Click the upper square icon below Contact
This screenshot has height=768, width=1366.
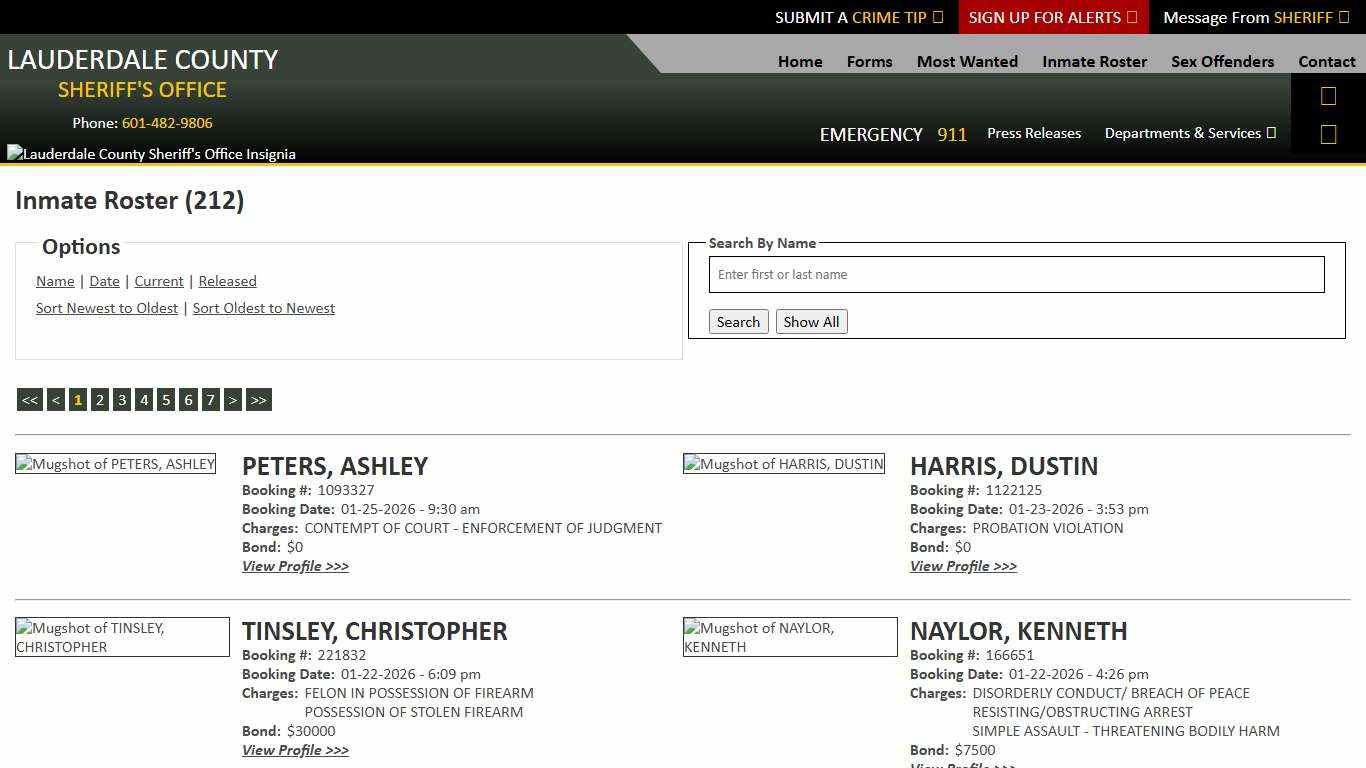coord(1328,95)
